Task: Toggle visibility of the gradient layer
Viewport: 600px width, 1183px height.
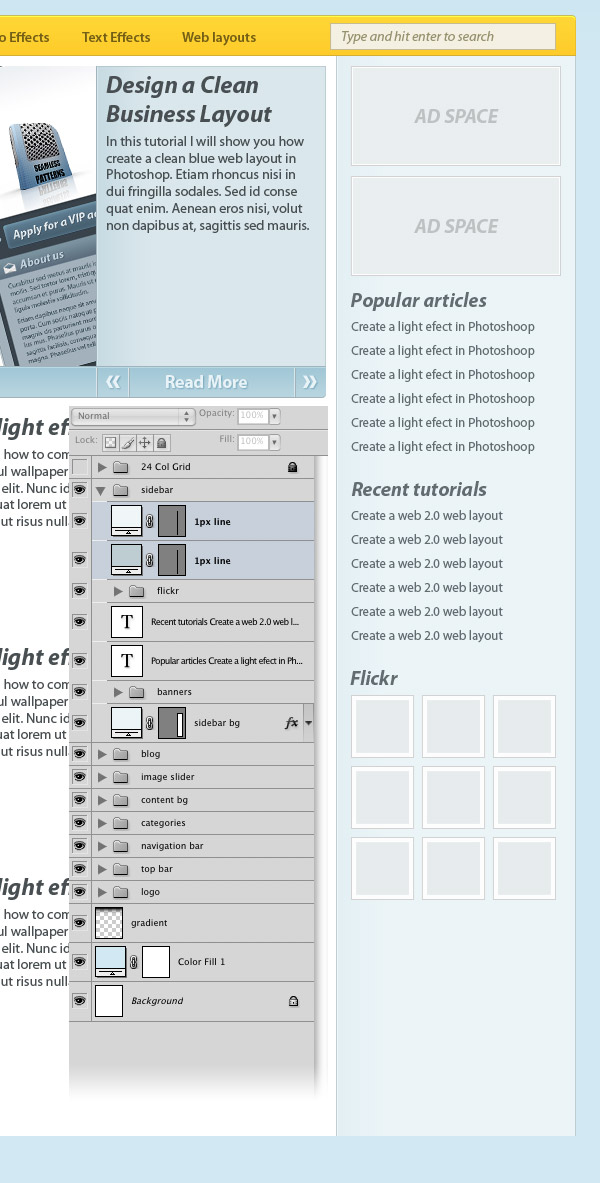Action: click(79, 923)
